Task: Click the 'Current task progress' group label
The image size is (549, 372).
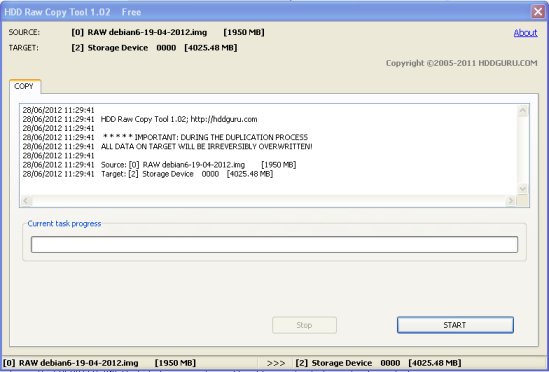Action: [x=64, y=223]
